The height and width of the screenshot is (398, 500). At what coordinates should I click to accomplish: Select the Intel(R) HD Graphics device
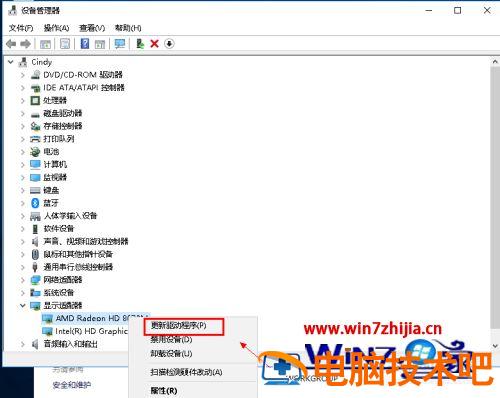91,331
